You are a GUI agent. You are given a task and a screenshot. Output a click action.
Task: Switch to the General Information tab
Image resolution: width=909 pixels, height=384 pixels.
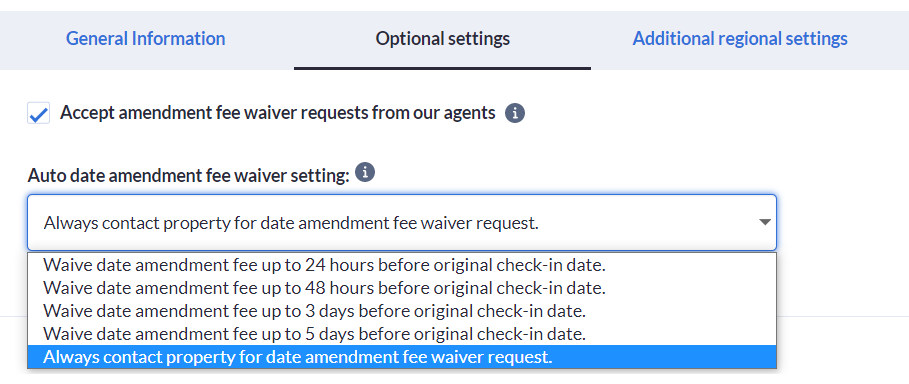coord(146,39)
